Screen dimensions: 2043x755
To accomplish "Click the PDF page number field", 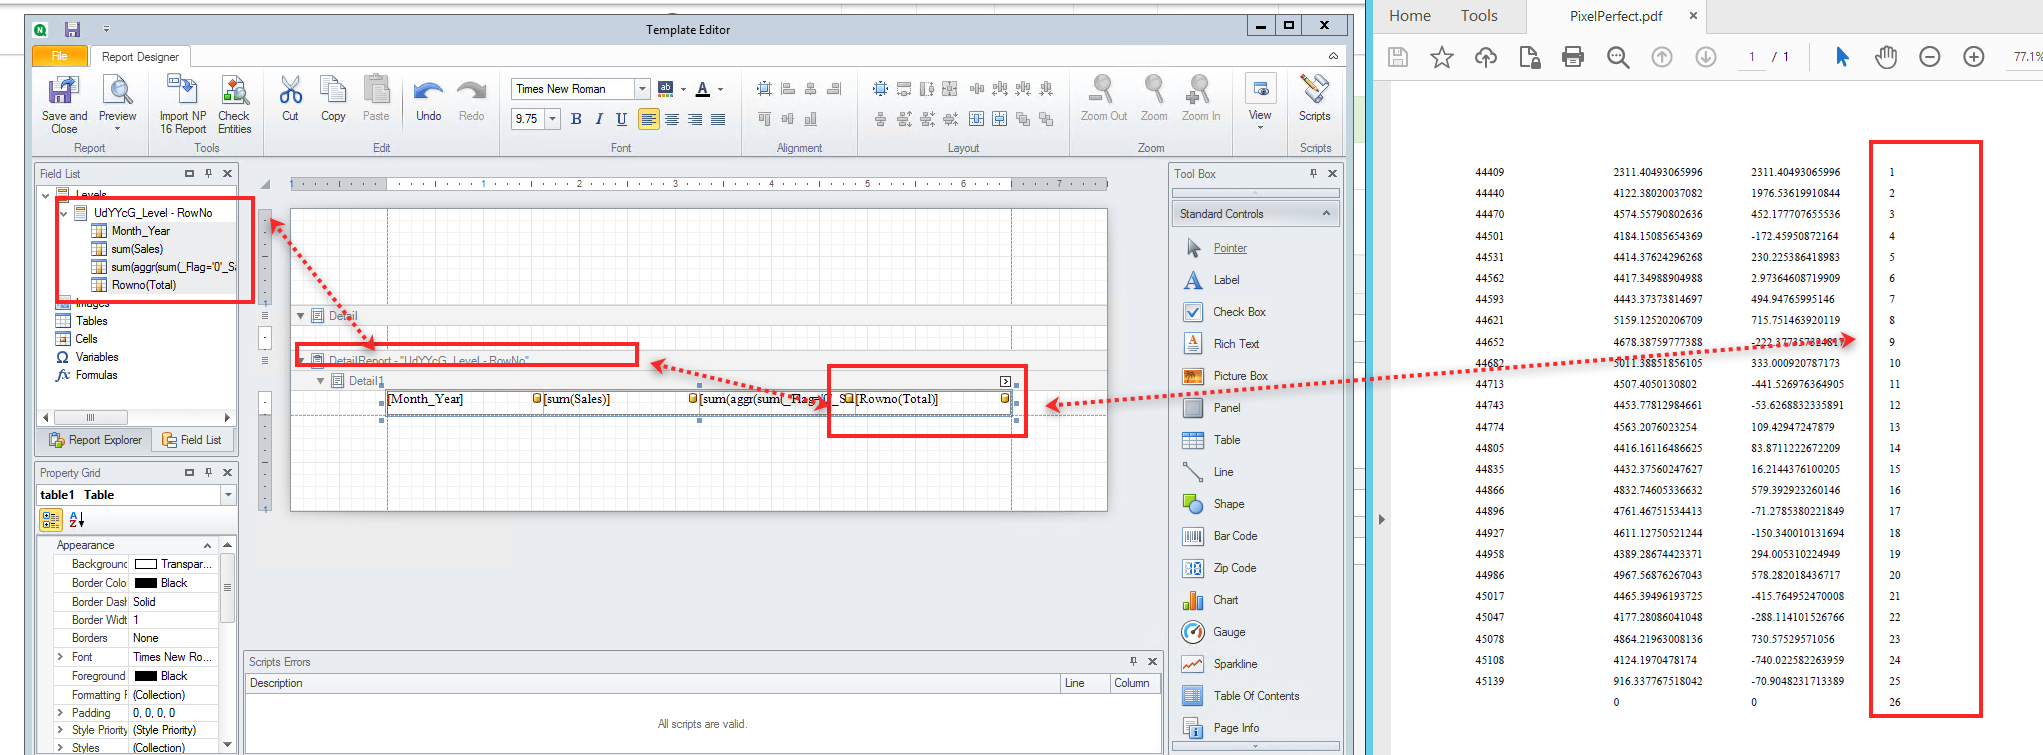I will pos(1751,57).
